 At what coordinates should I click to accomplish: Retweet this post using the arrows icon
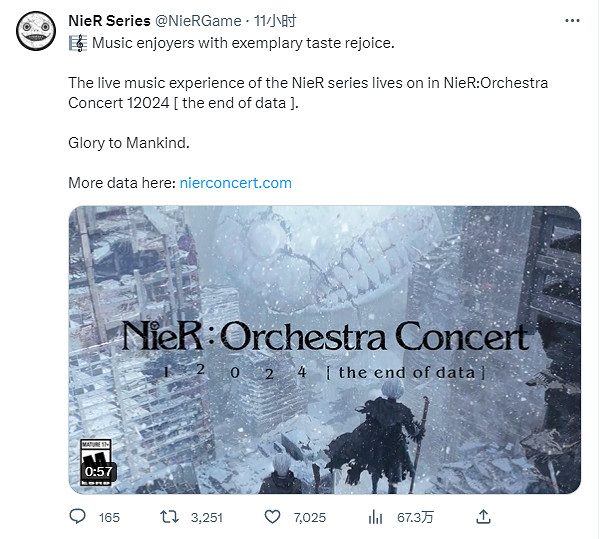(x=171, y=516)
